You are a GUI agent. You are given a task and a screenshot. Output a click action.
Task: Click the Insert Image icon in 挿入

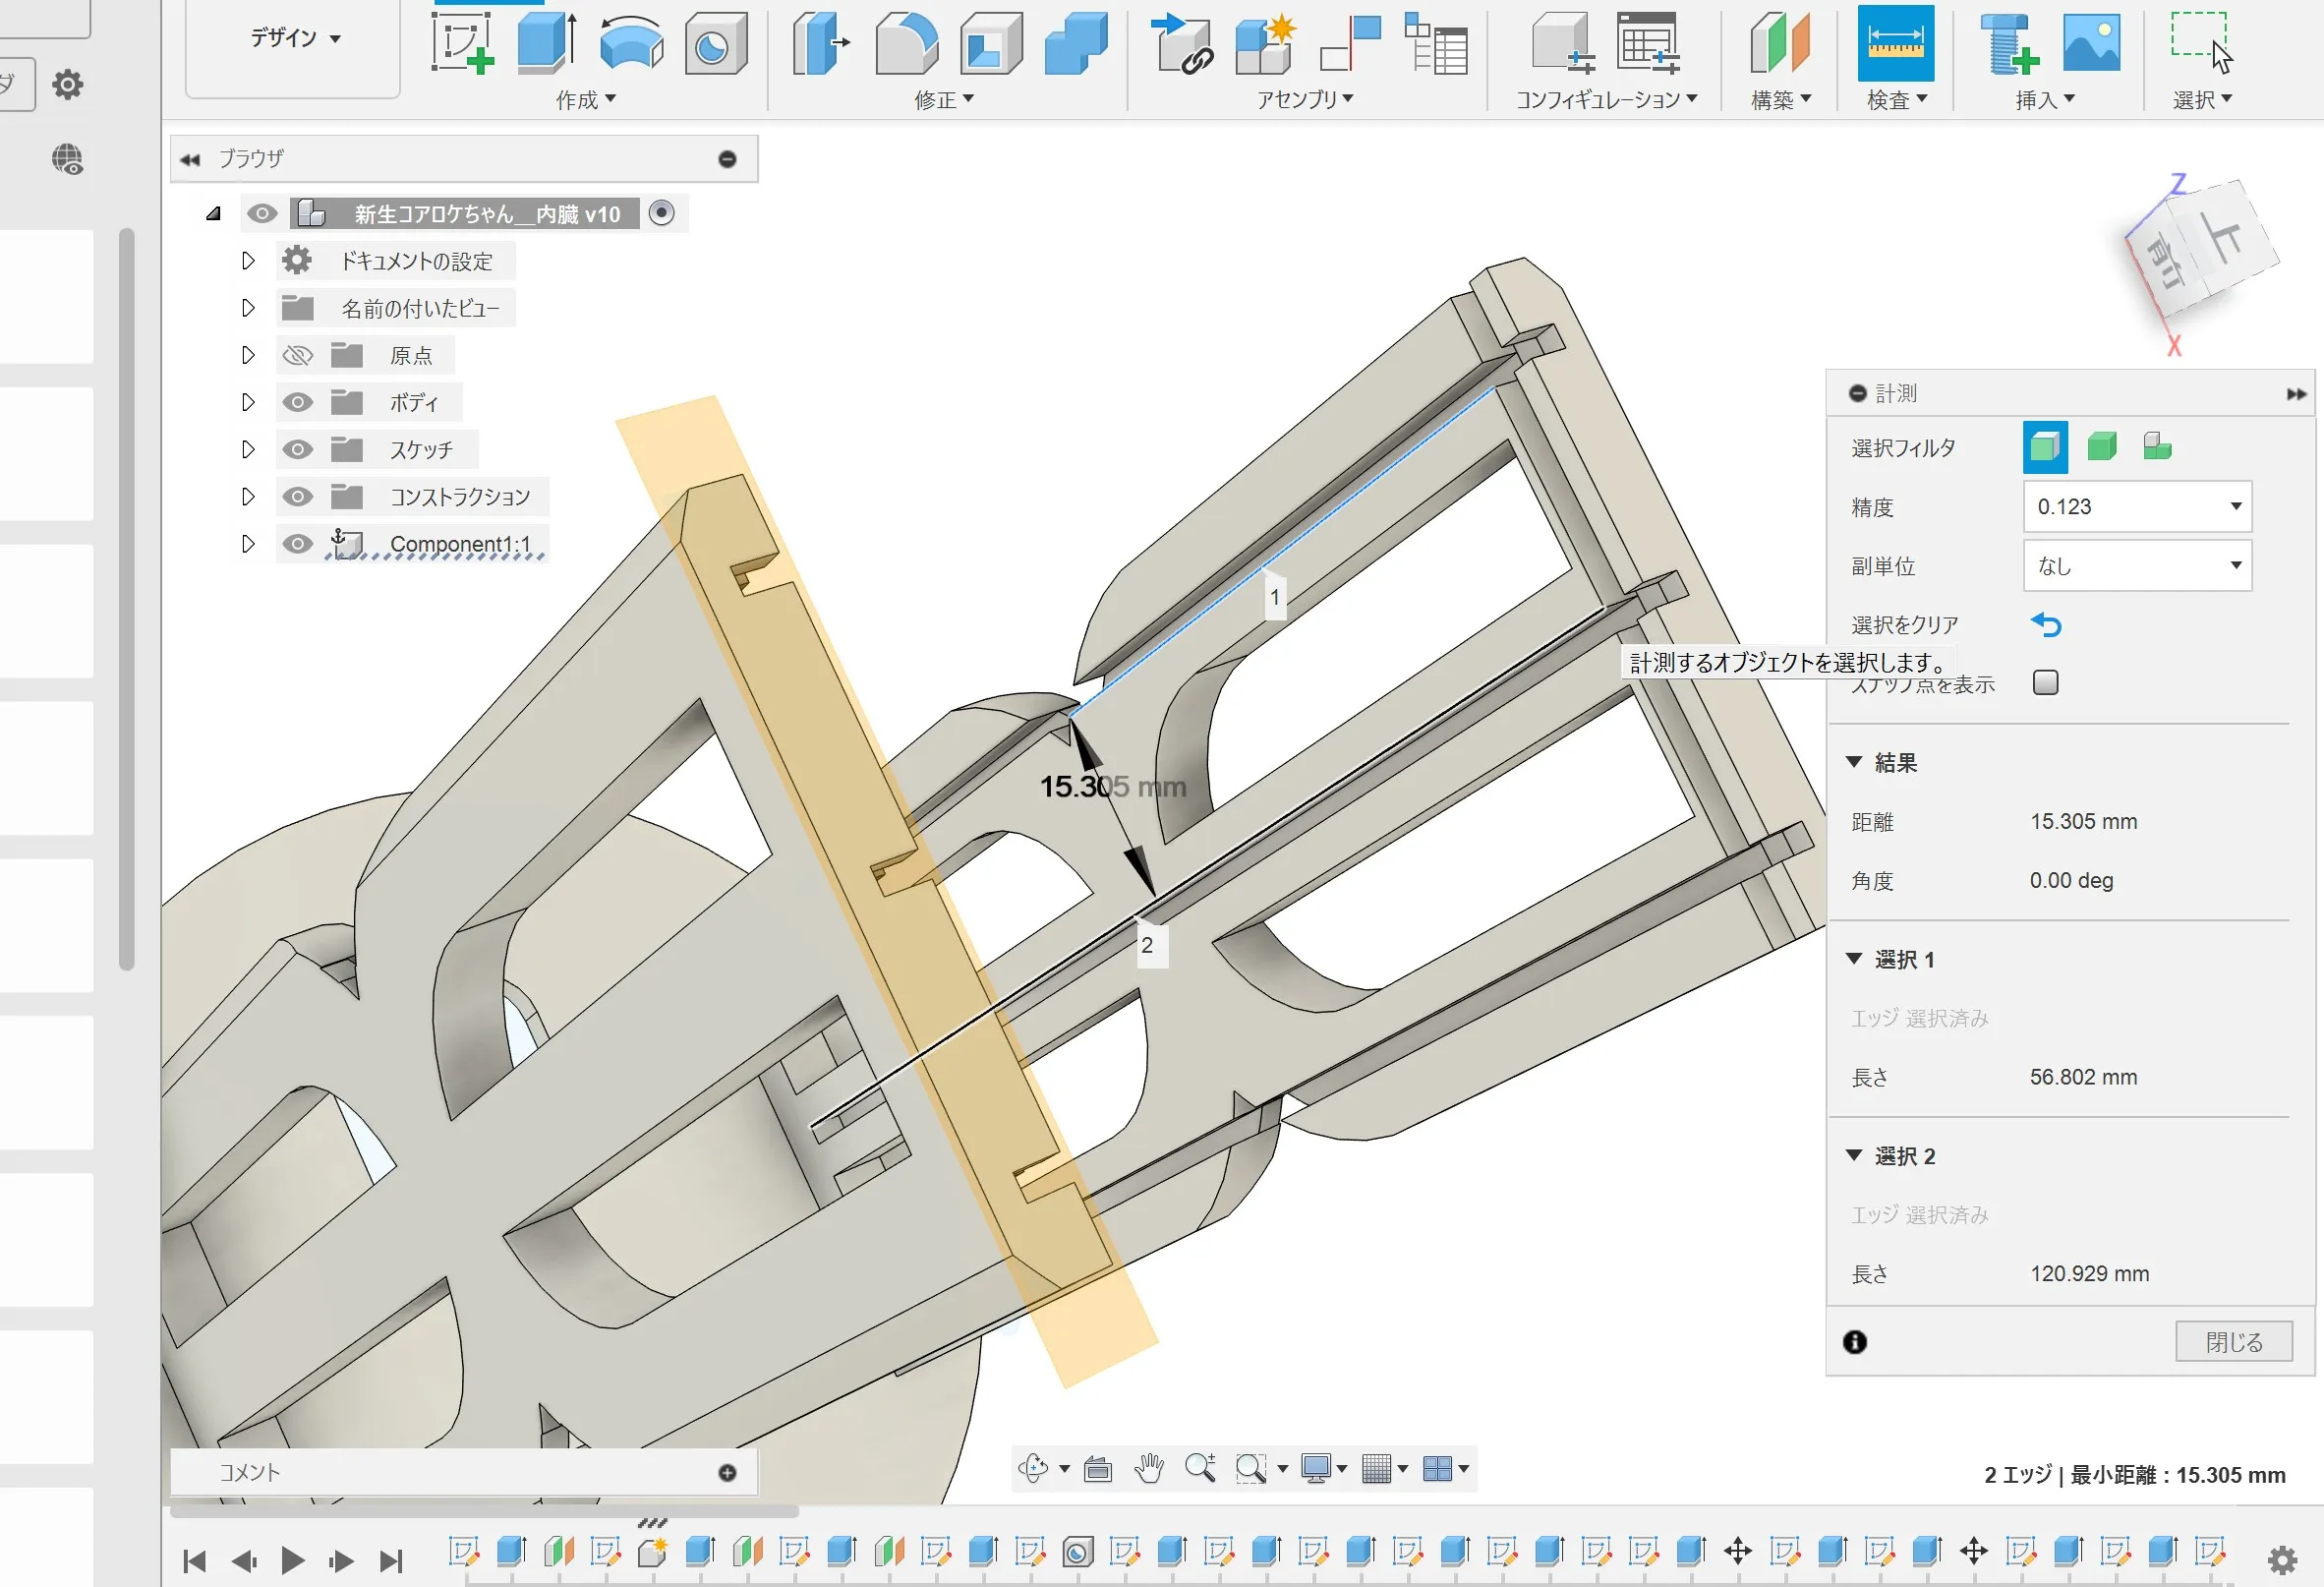point(2091,43)
